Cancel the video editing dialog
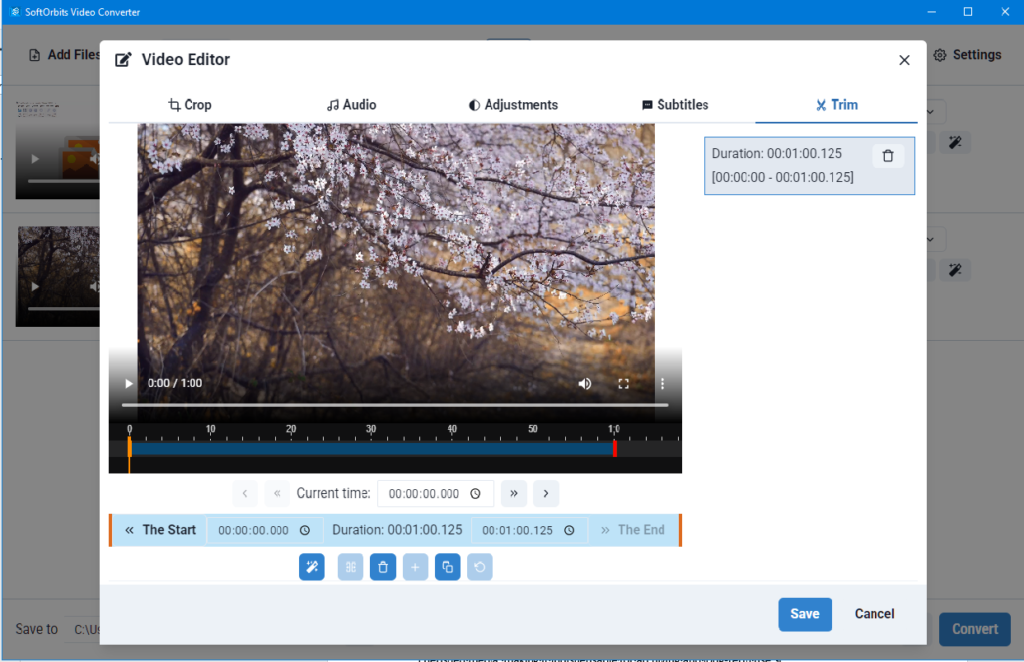Viewport: 1024px width, 662px height. 874,614
